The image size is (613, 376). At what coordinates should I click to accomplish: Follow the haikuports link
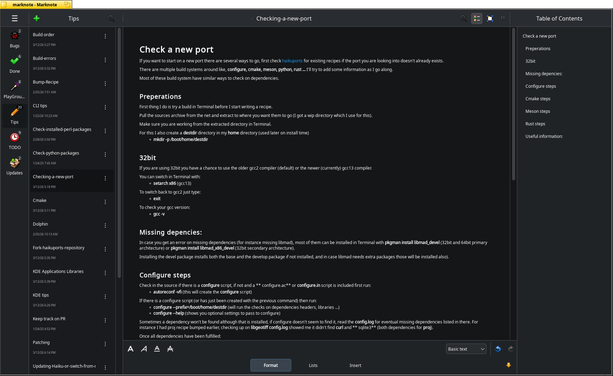[x=292, y=61]
